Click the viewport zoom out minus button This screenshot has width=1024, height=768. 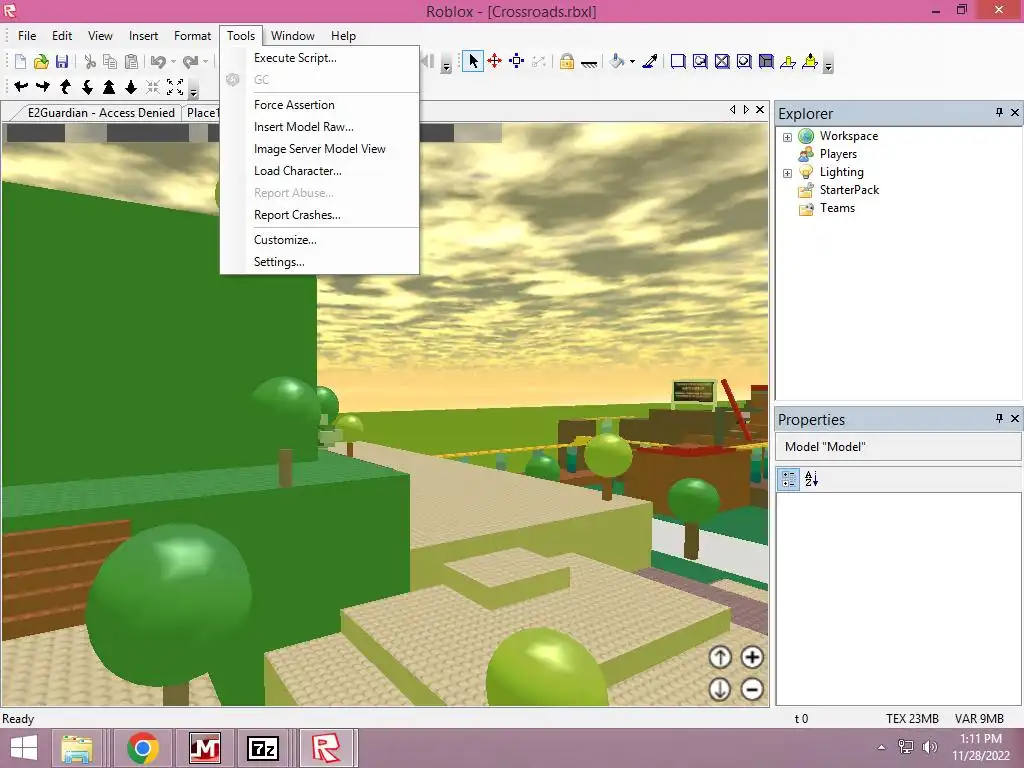pos(752,689)
